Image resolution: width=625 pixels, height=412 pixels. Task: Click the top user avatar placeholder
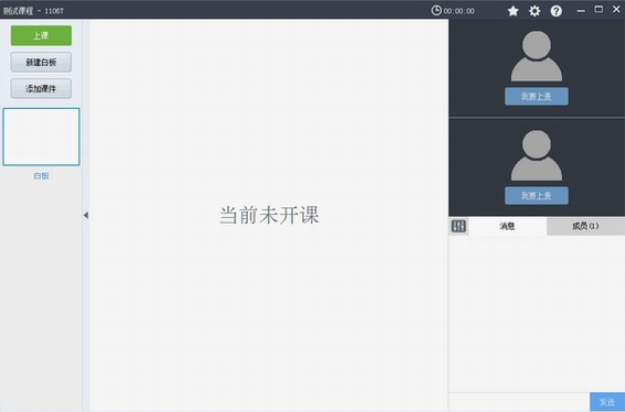coord(536,56)
